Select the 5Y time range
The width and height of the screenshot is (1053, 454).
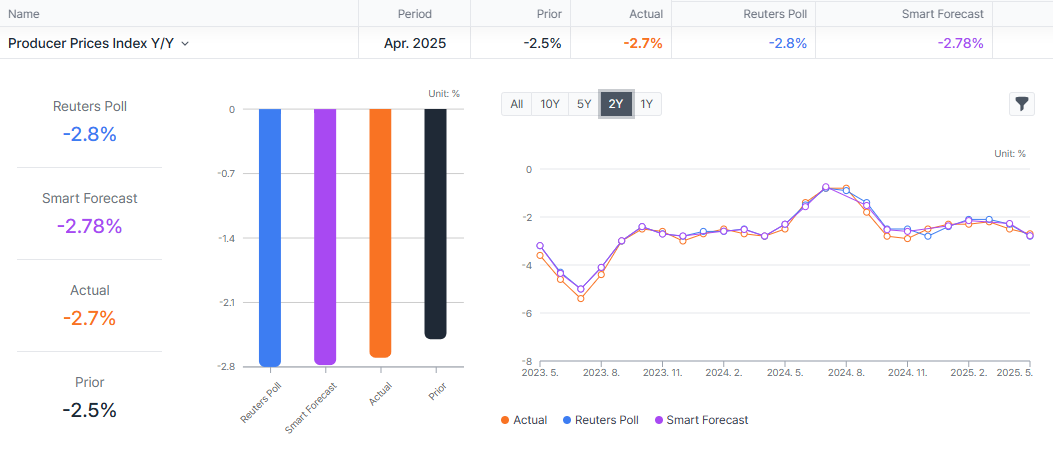pos(584,104)
